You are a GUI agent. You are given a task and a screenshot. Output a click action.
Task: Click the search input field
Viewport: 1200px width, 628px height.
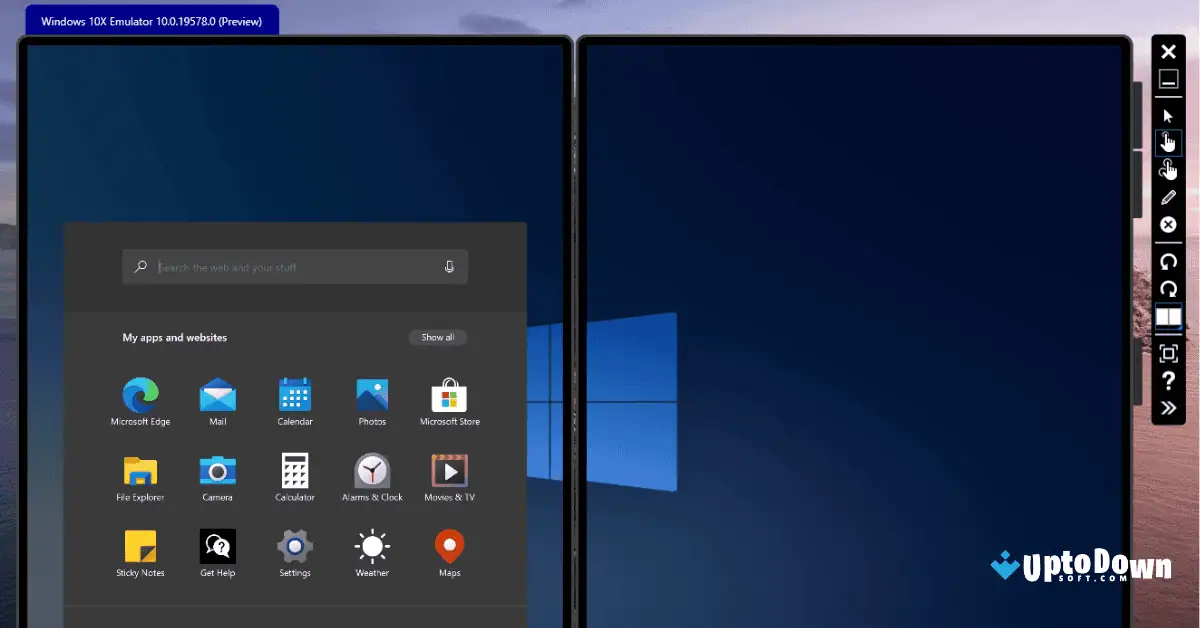point(294,266)
